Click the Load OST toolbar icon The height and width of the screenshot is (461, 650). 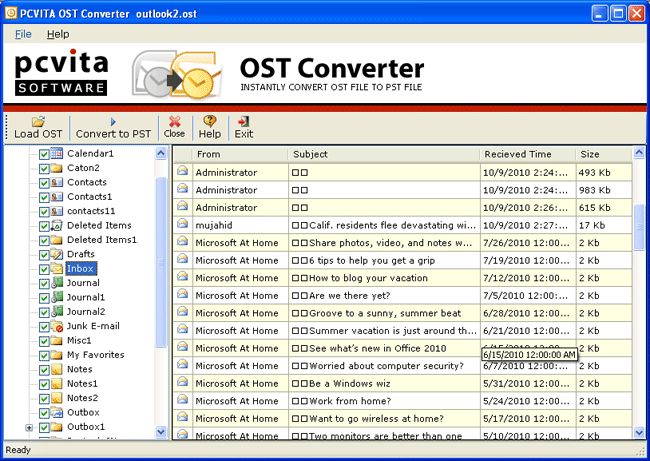38,120
